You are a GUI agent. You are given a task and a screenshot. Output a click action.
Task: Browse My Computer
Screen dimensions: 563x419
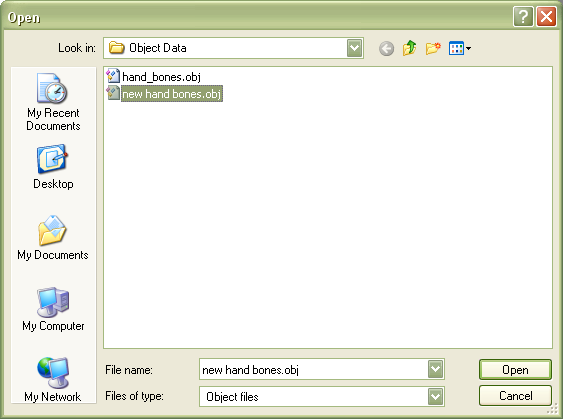[53, 309]
